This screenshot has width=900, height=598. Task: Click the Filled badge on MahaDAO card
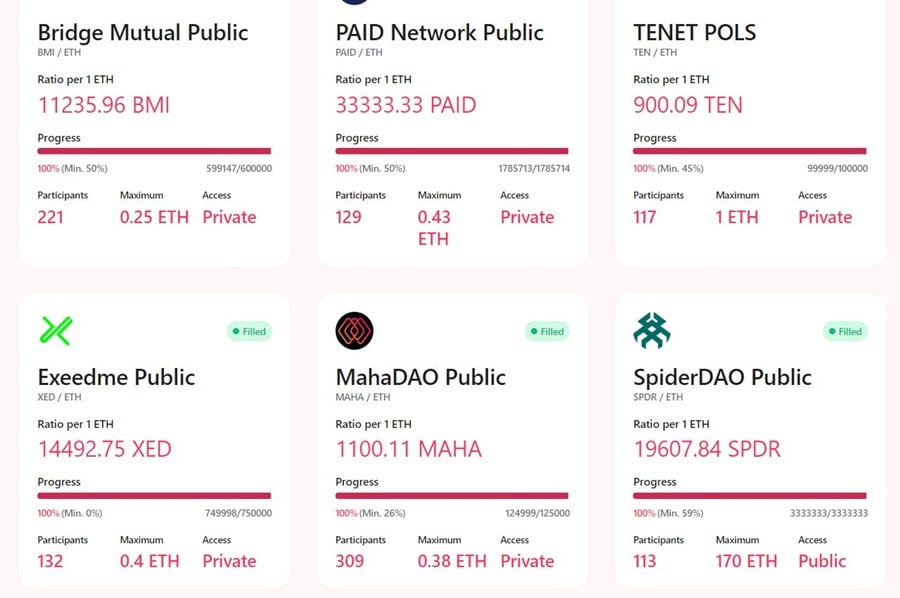[547, 331]
